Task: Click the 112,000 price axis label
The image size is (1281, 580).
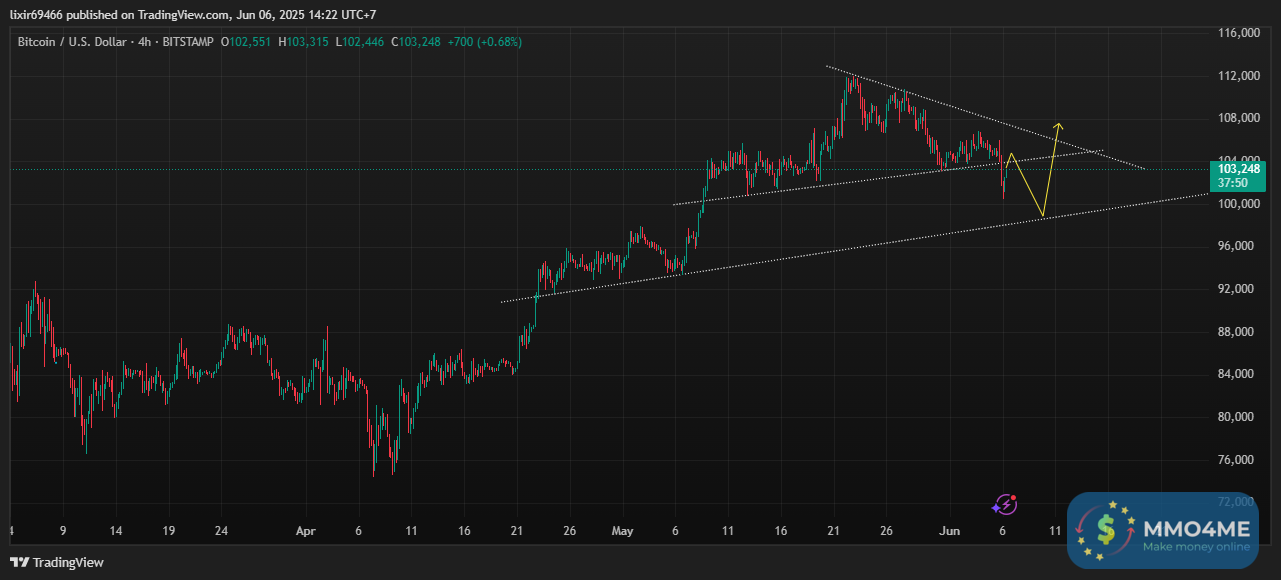Action: pos(1240,76)
